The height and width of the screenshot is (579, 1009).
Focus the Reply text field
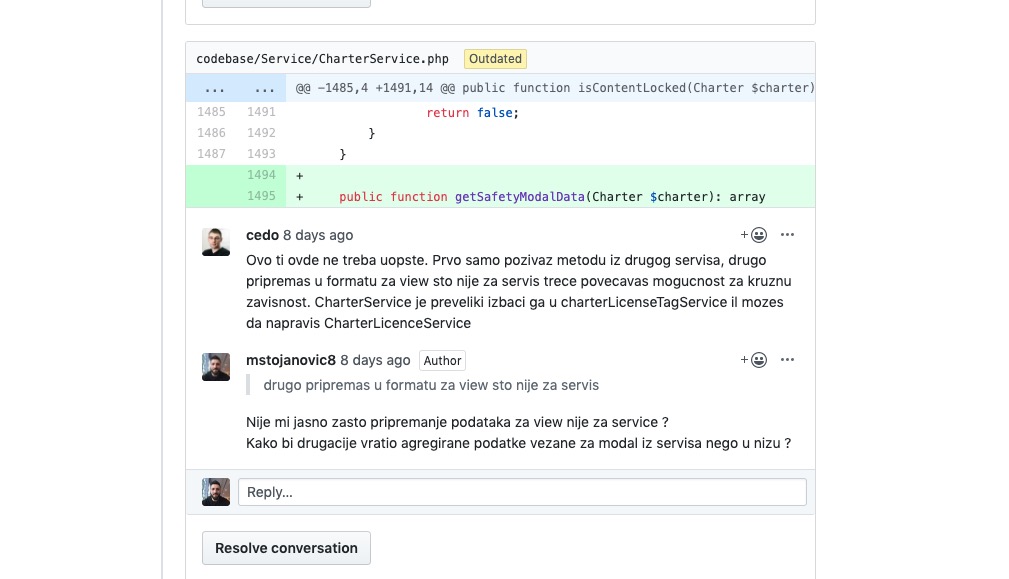point(522,492)
